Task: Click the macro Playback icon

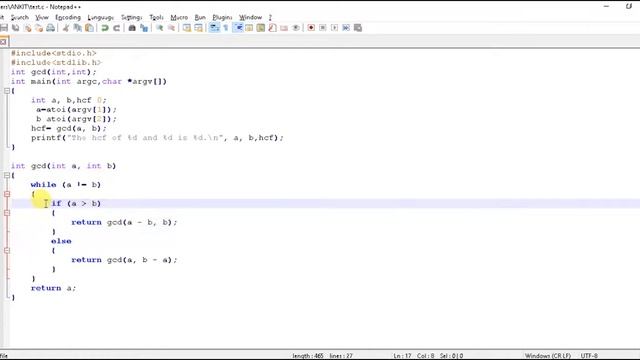Action: tap(334, 28)
